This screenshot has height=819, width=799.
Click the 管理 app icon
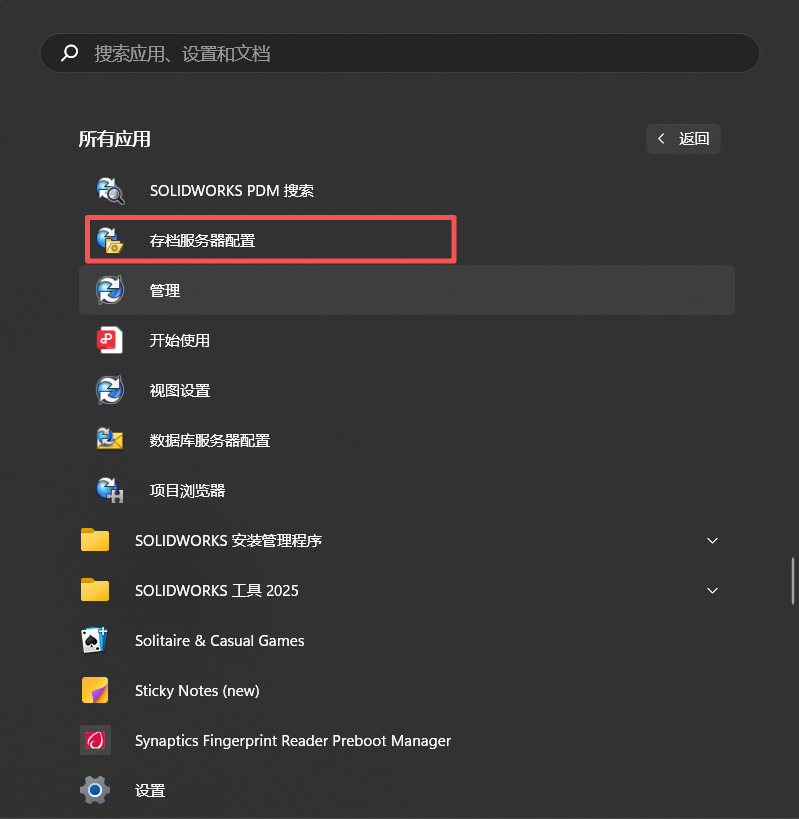click(x=110, y=290)
